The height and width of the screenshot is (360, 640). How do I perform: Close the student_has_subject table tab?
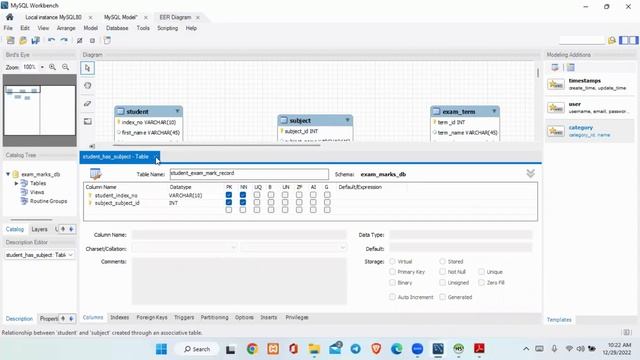(156, 157)
